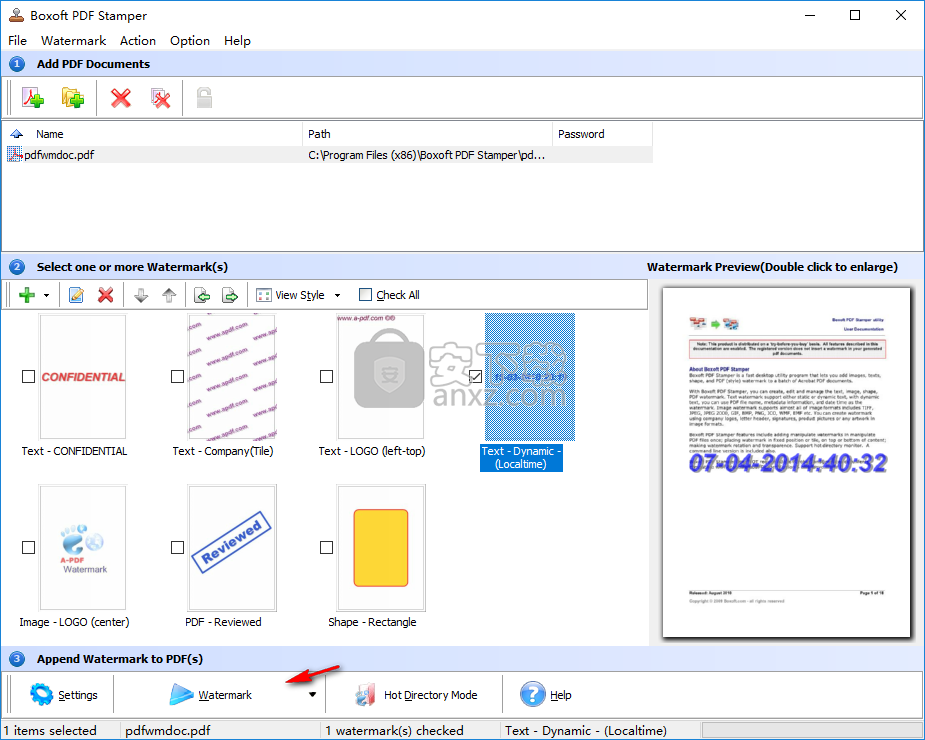Check the Text - LOGO (left-top) checkbox
925x740 pixels.
(326, 376)
